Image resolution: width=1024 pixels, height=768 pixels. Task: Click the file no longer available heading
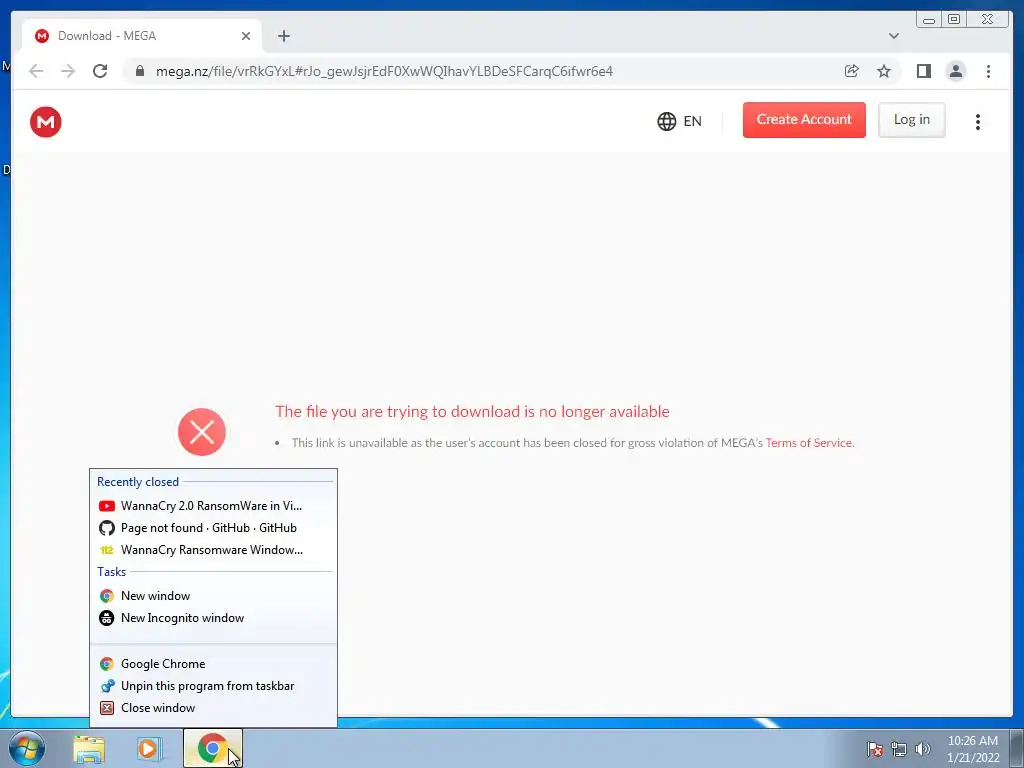[472, 411]
